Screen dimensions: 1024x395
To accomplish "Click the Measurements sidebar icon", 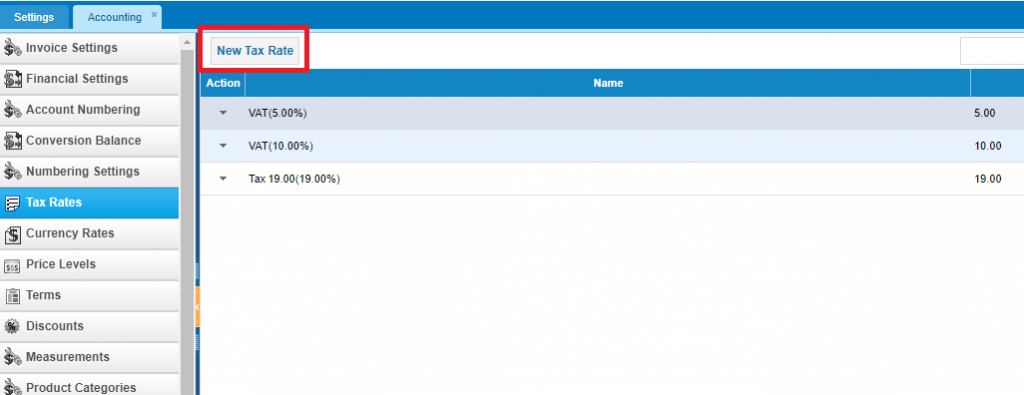I will 12,357.
